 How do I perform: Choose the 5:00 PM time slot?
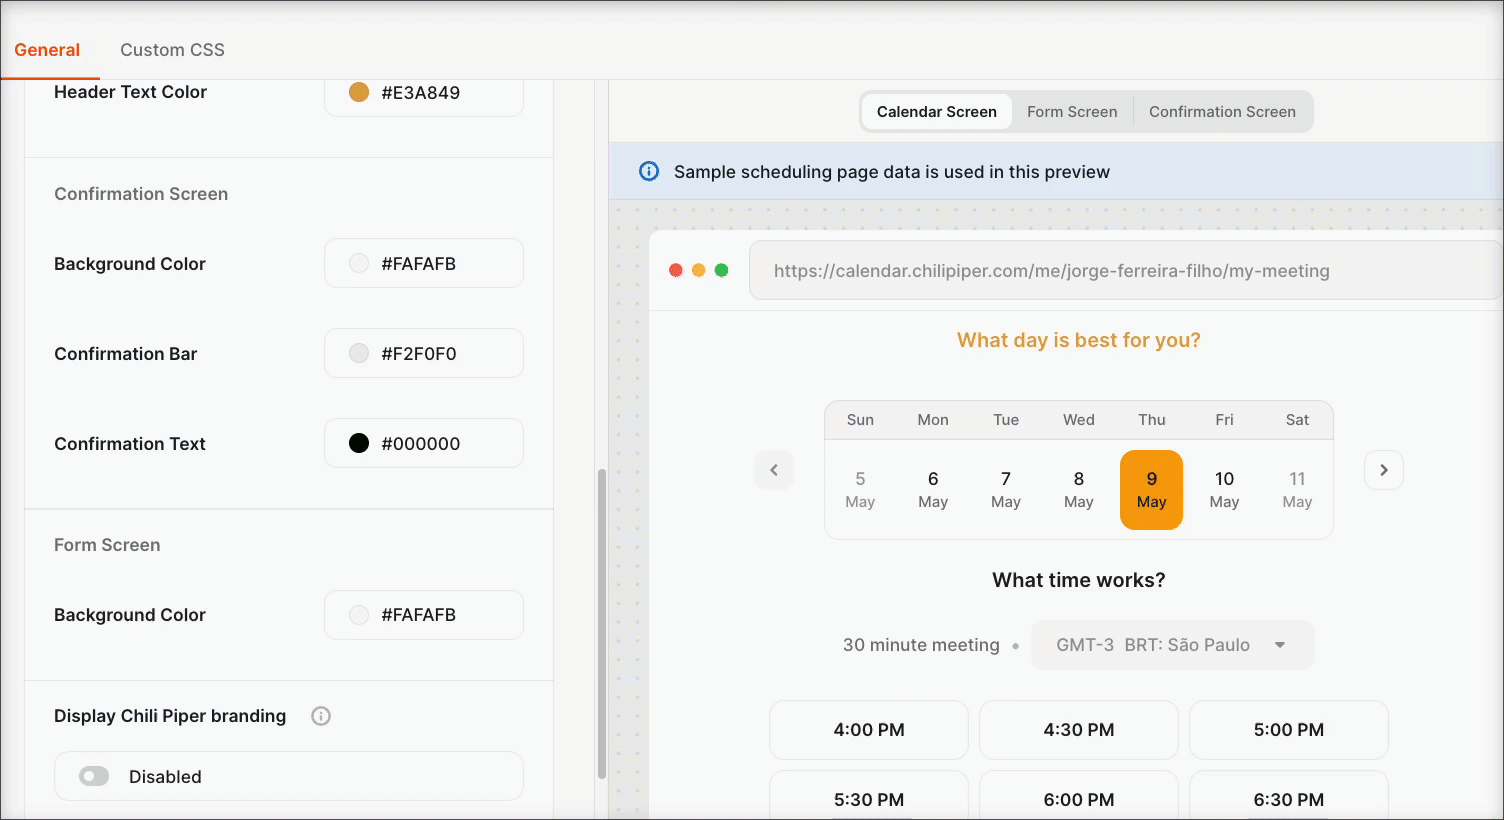click(x=1289, y=730)
